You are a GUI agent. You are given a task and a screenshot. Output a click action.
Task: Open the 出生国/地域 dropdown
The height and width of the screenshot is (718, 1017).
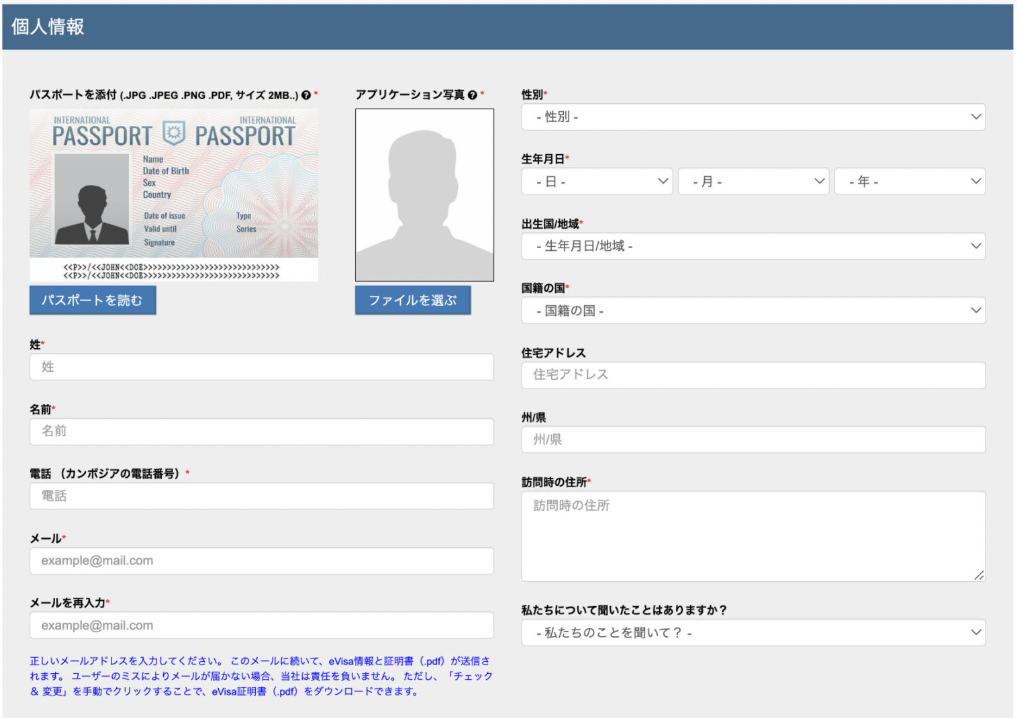point(753,246)
